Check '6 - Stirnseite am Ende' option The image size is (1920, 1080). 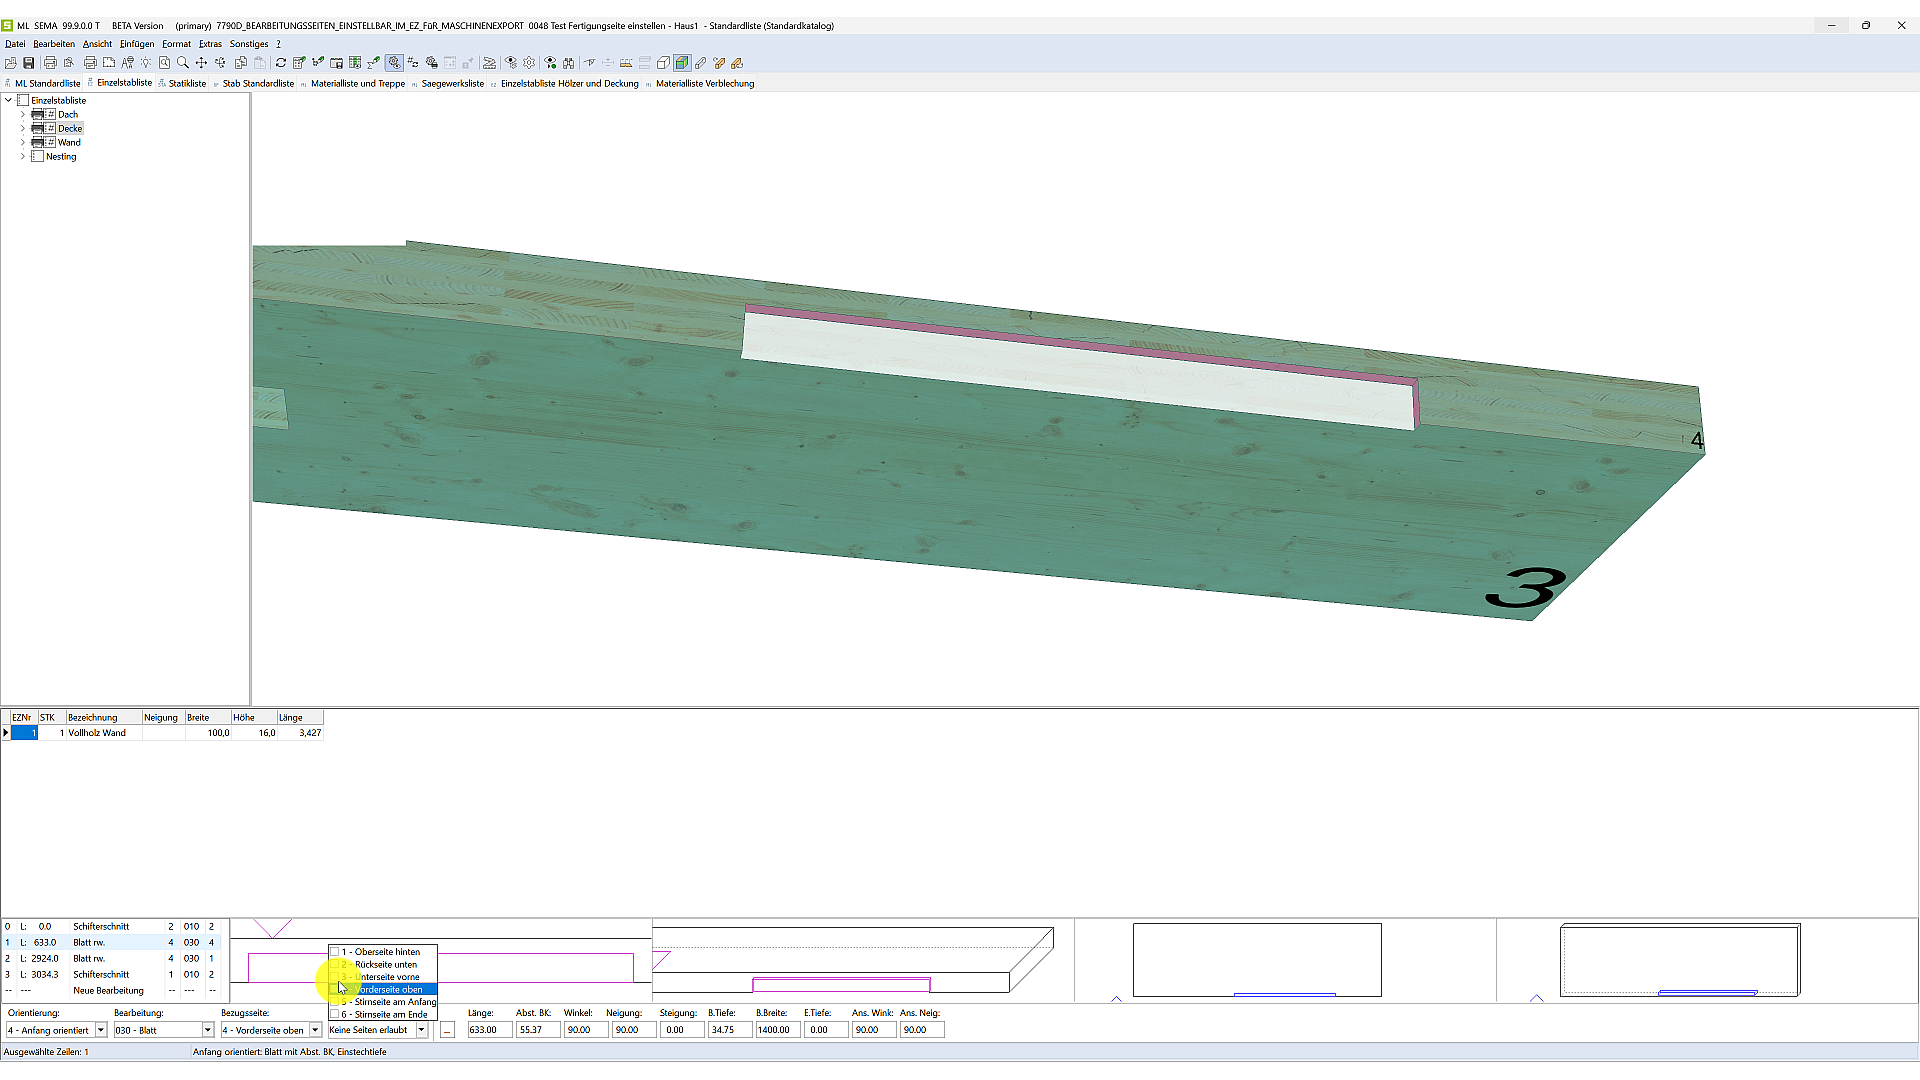(335, 1014)
